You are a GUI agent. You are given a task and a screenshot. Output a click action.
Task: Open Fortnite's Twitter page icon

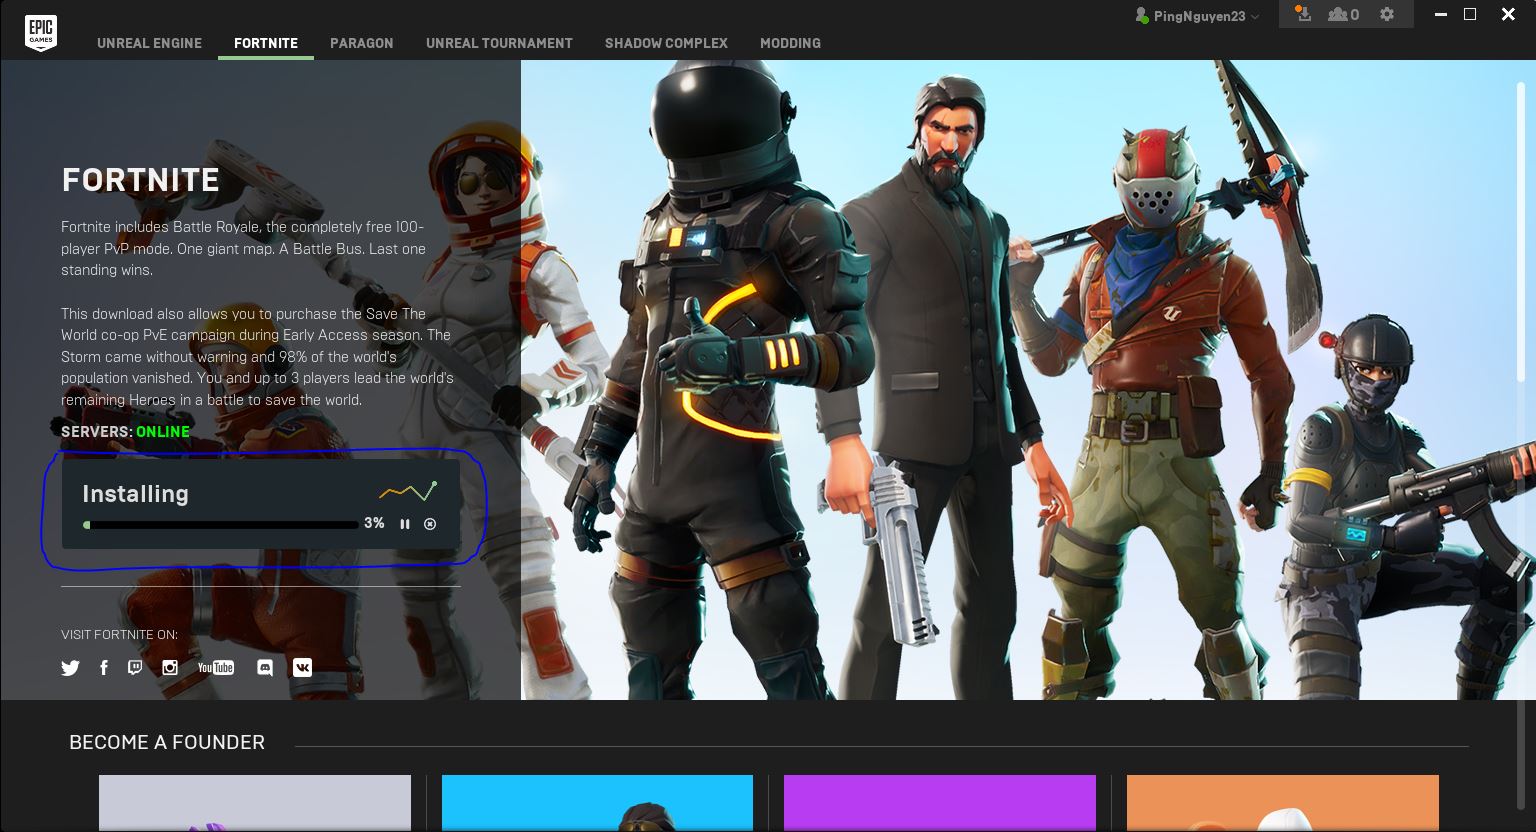(x=70, y=668)
